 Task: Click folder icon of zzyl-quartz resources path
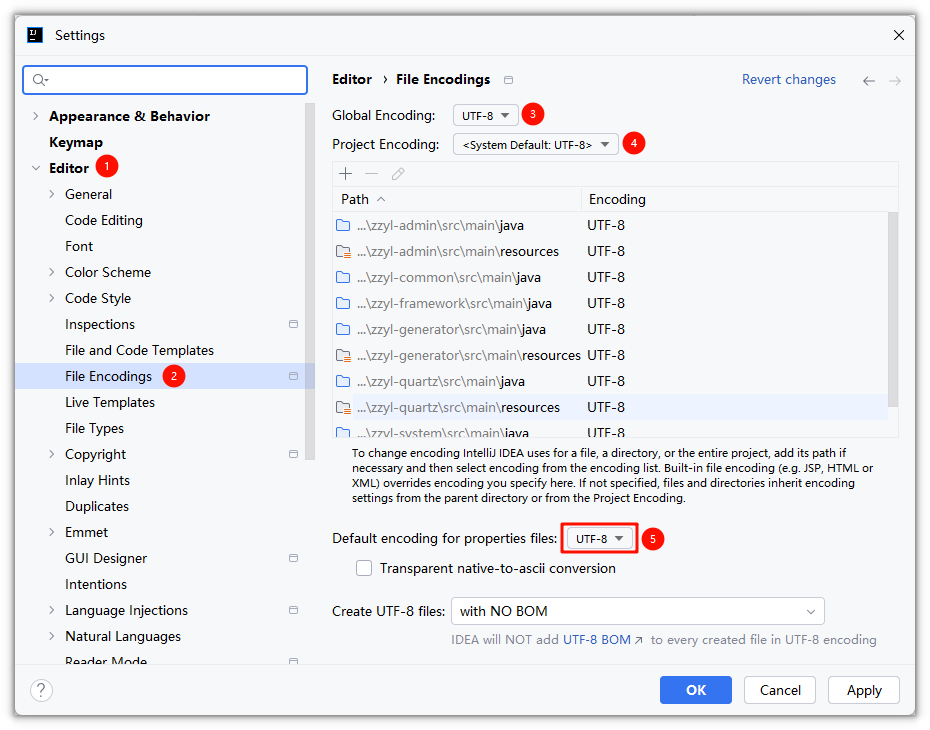pyautogui.click(x=343, y=407)
